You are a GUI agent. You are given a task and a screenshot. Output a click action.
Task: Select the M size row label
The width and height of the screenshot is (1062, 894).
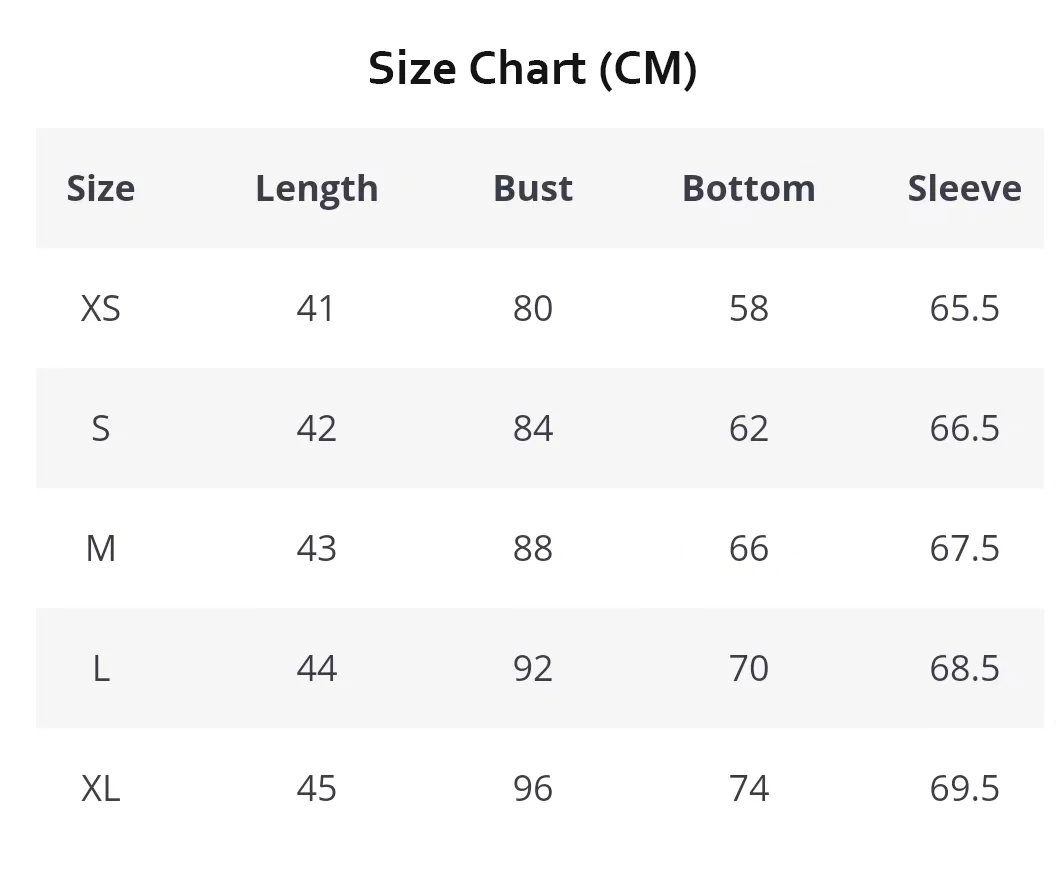pyautogui.click(x=101, y=548)
